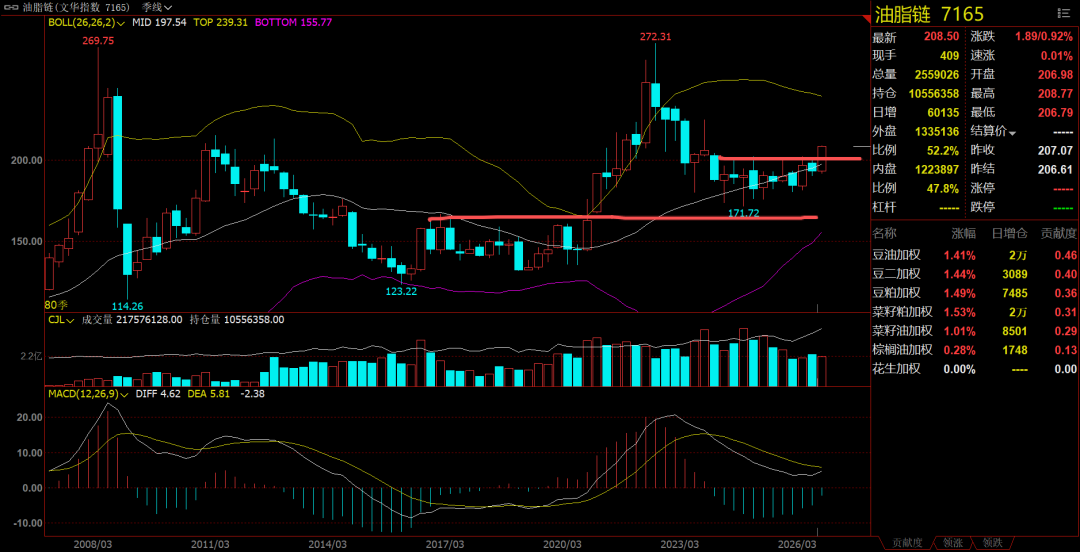
Task: Expand the 结算价 dropdown arrow
Action: pos(1012,132)
